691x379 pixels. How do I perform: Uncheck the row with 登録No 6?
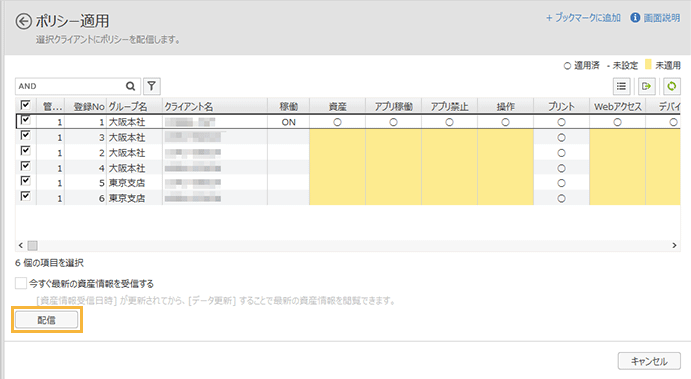click(x=26, y=196)
